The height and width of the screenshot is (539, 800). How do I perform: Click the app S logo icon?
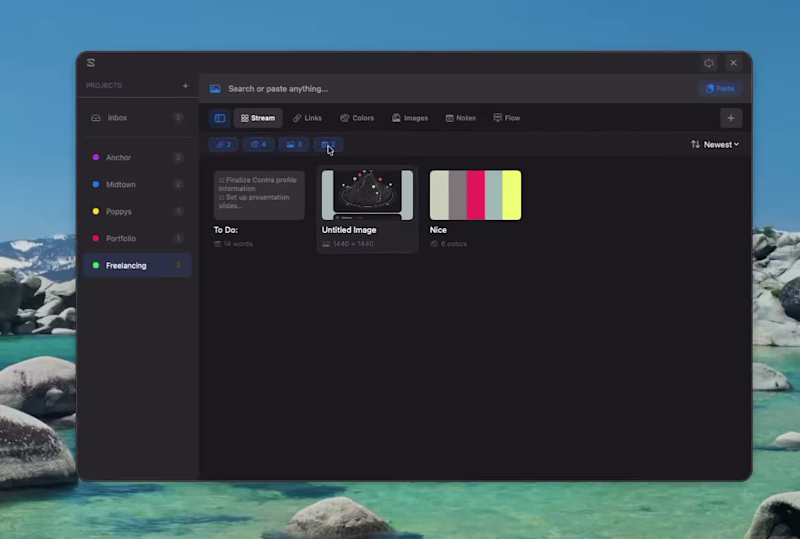pyautogui.click(x=91, y=63)
